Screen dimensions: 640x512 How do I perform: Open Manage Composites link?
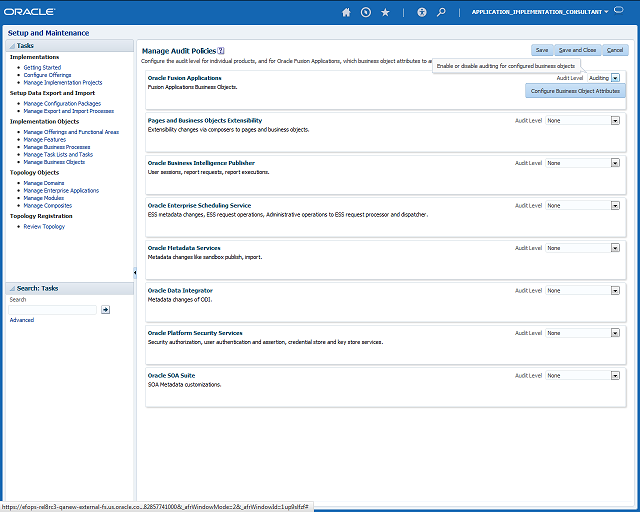point(48,205)
